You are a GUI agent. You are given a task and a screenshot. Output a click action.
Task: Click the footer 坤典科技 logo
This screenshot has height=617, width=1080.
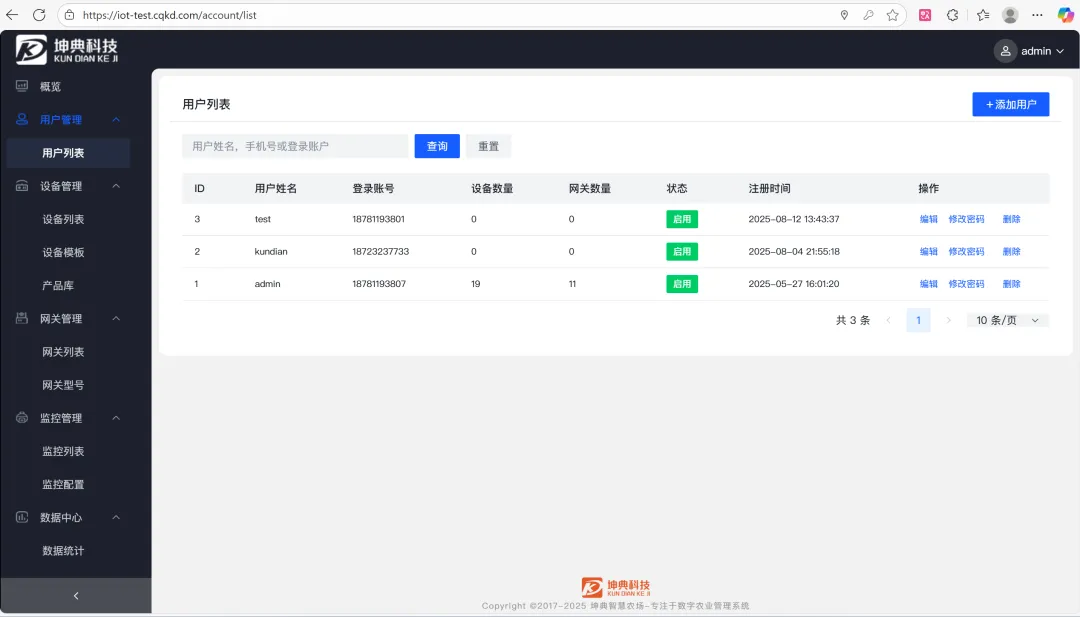[616, 587]
